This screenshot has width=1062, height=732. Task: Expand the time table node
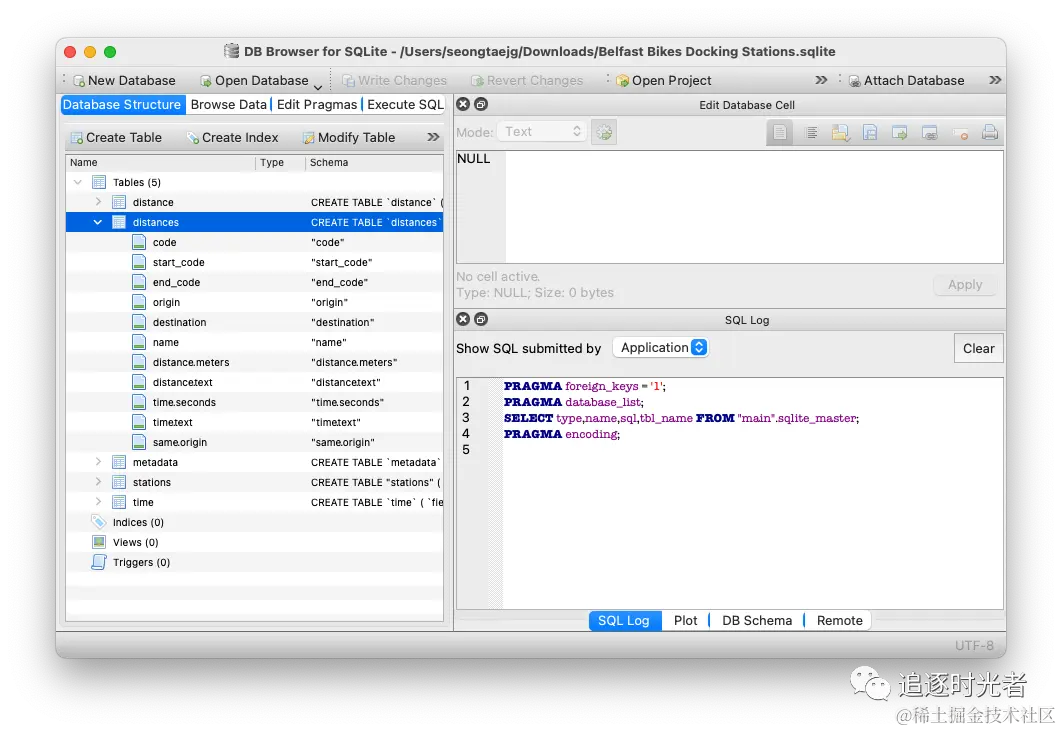[x=98, y=502]
